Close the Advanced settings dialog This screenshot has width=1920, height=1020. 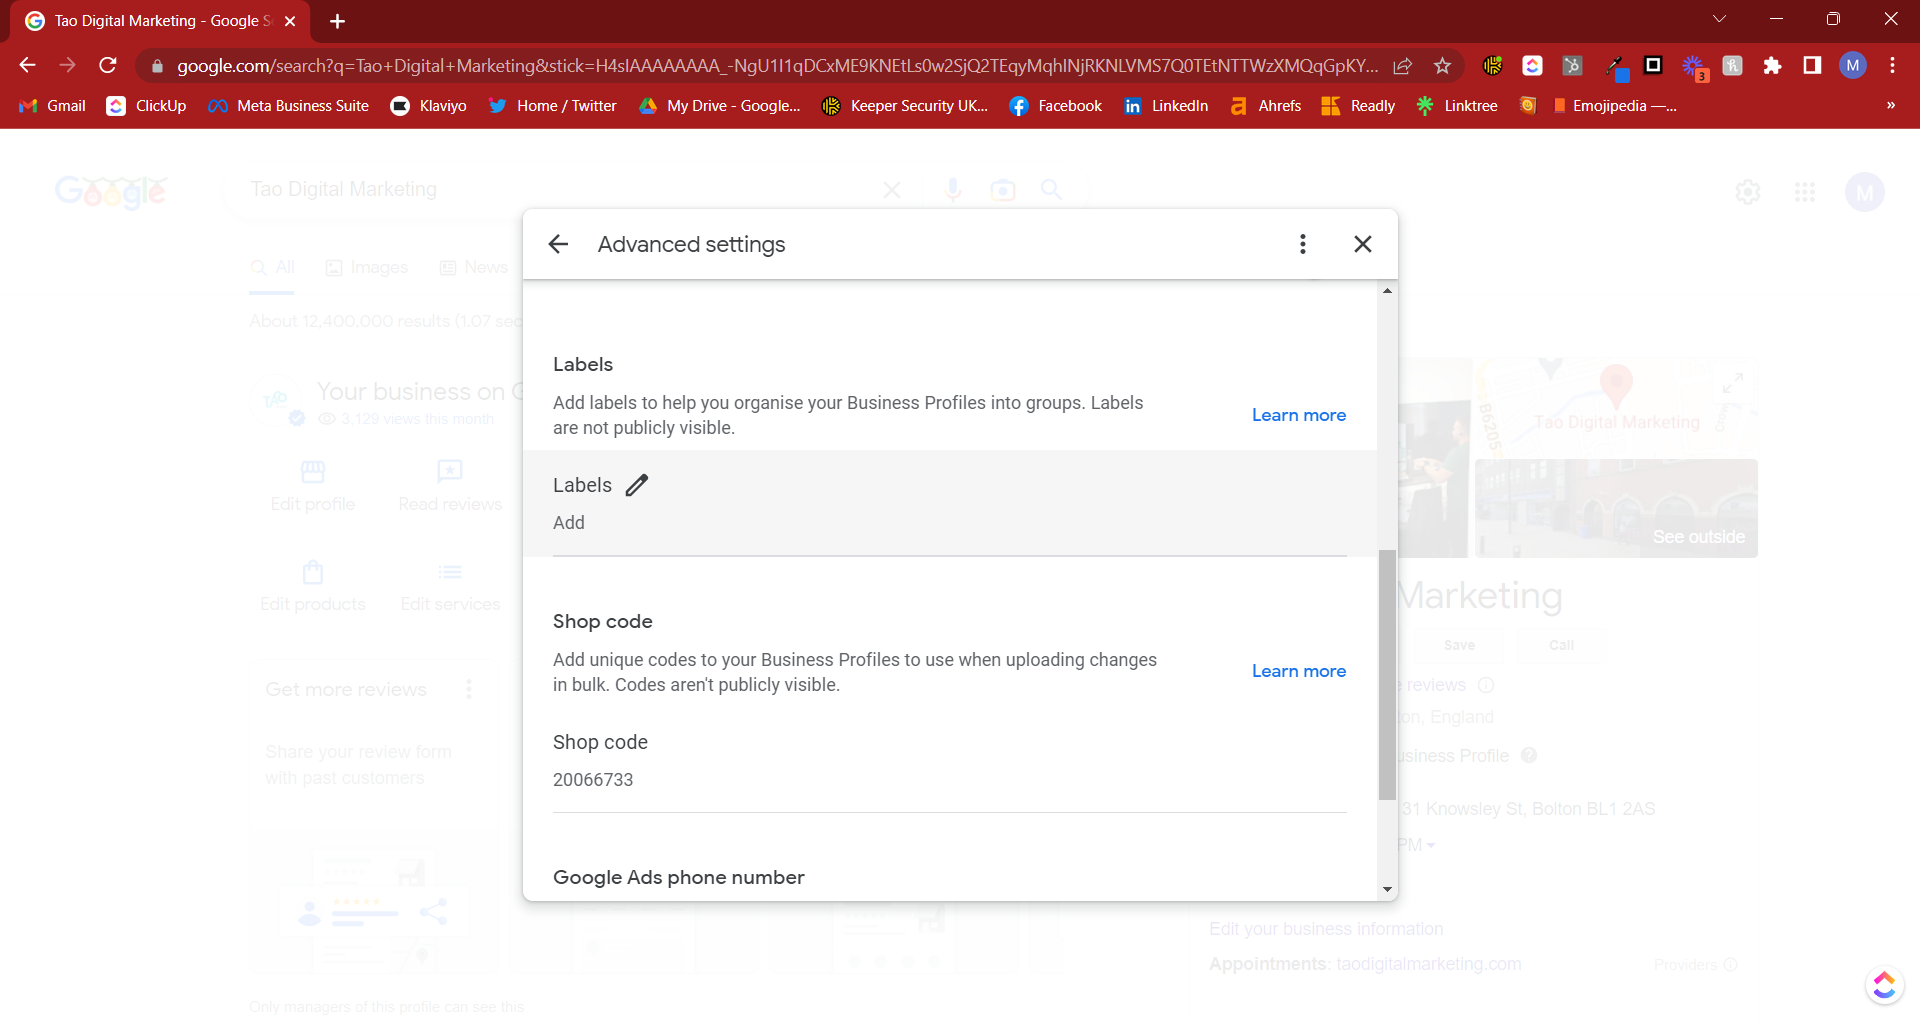pos(1362,244)
